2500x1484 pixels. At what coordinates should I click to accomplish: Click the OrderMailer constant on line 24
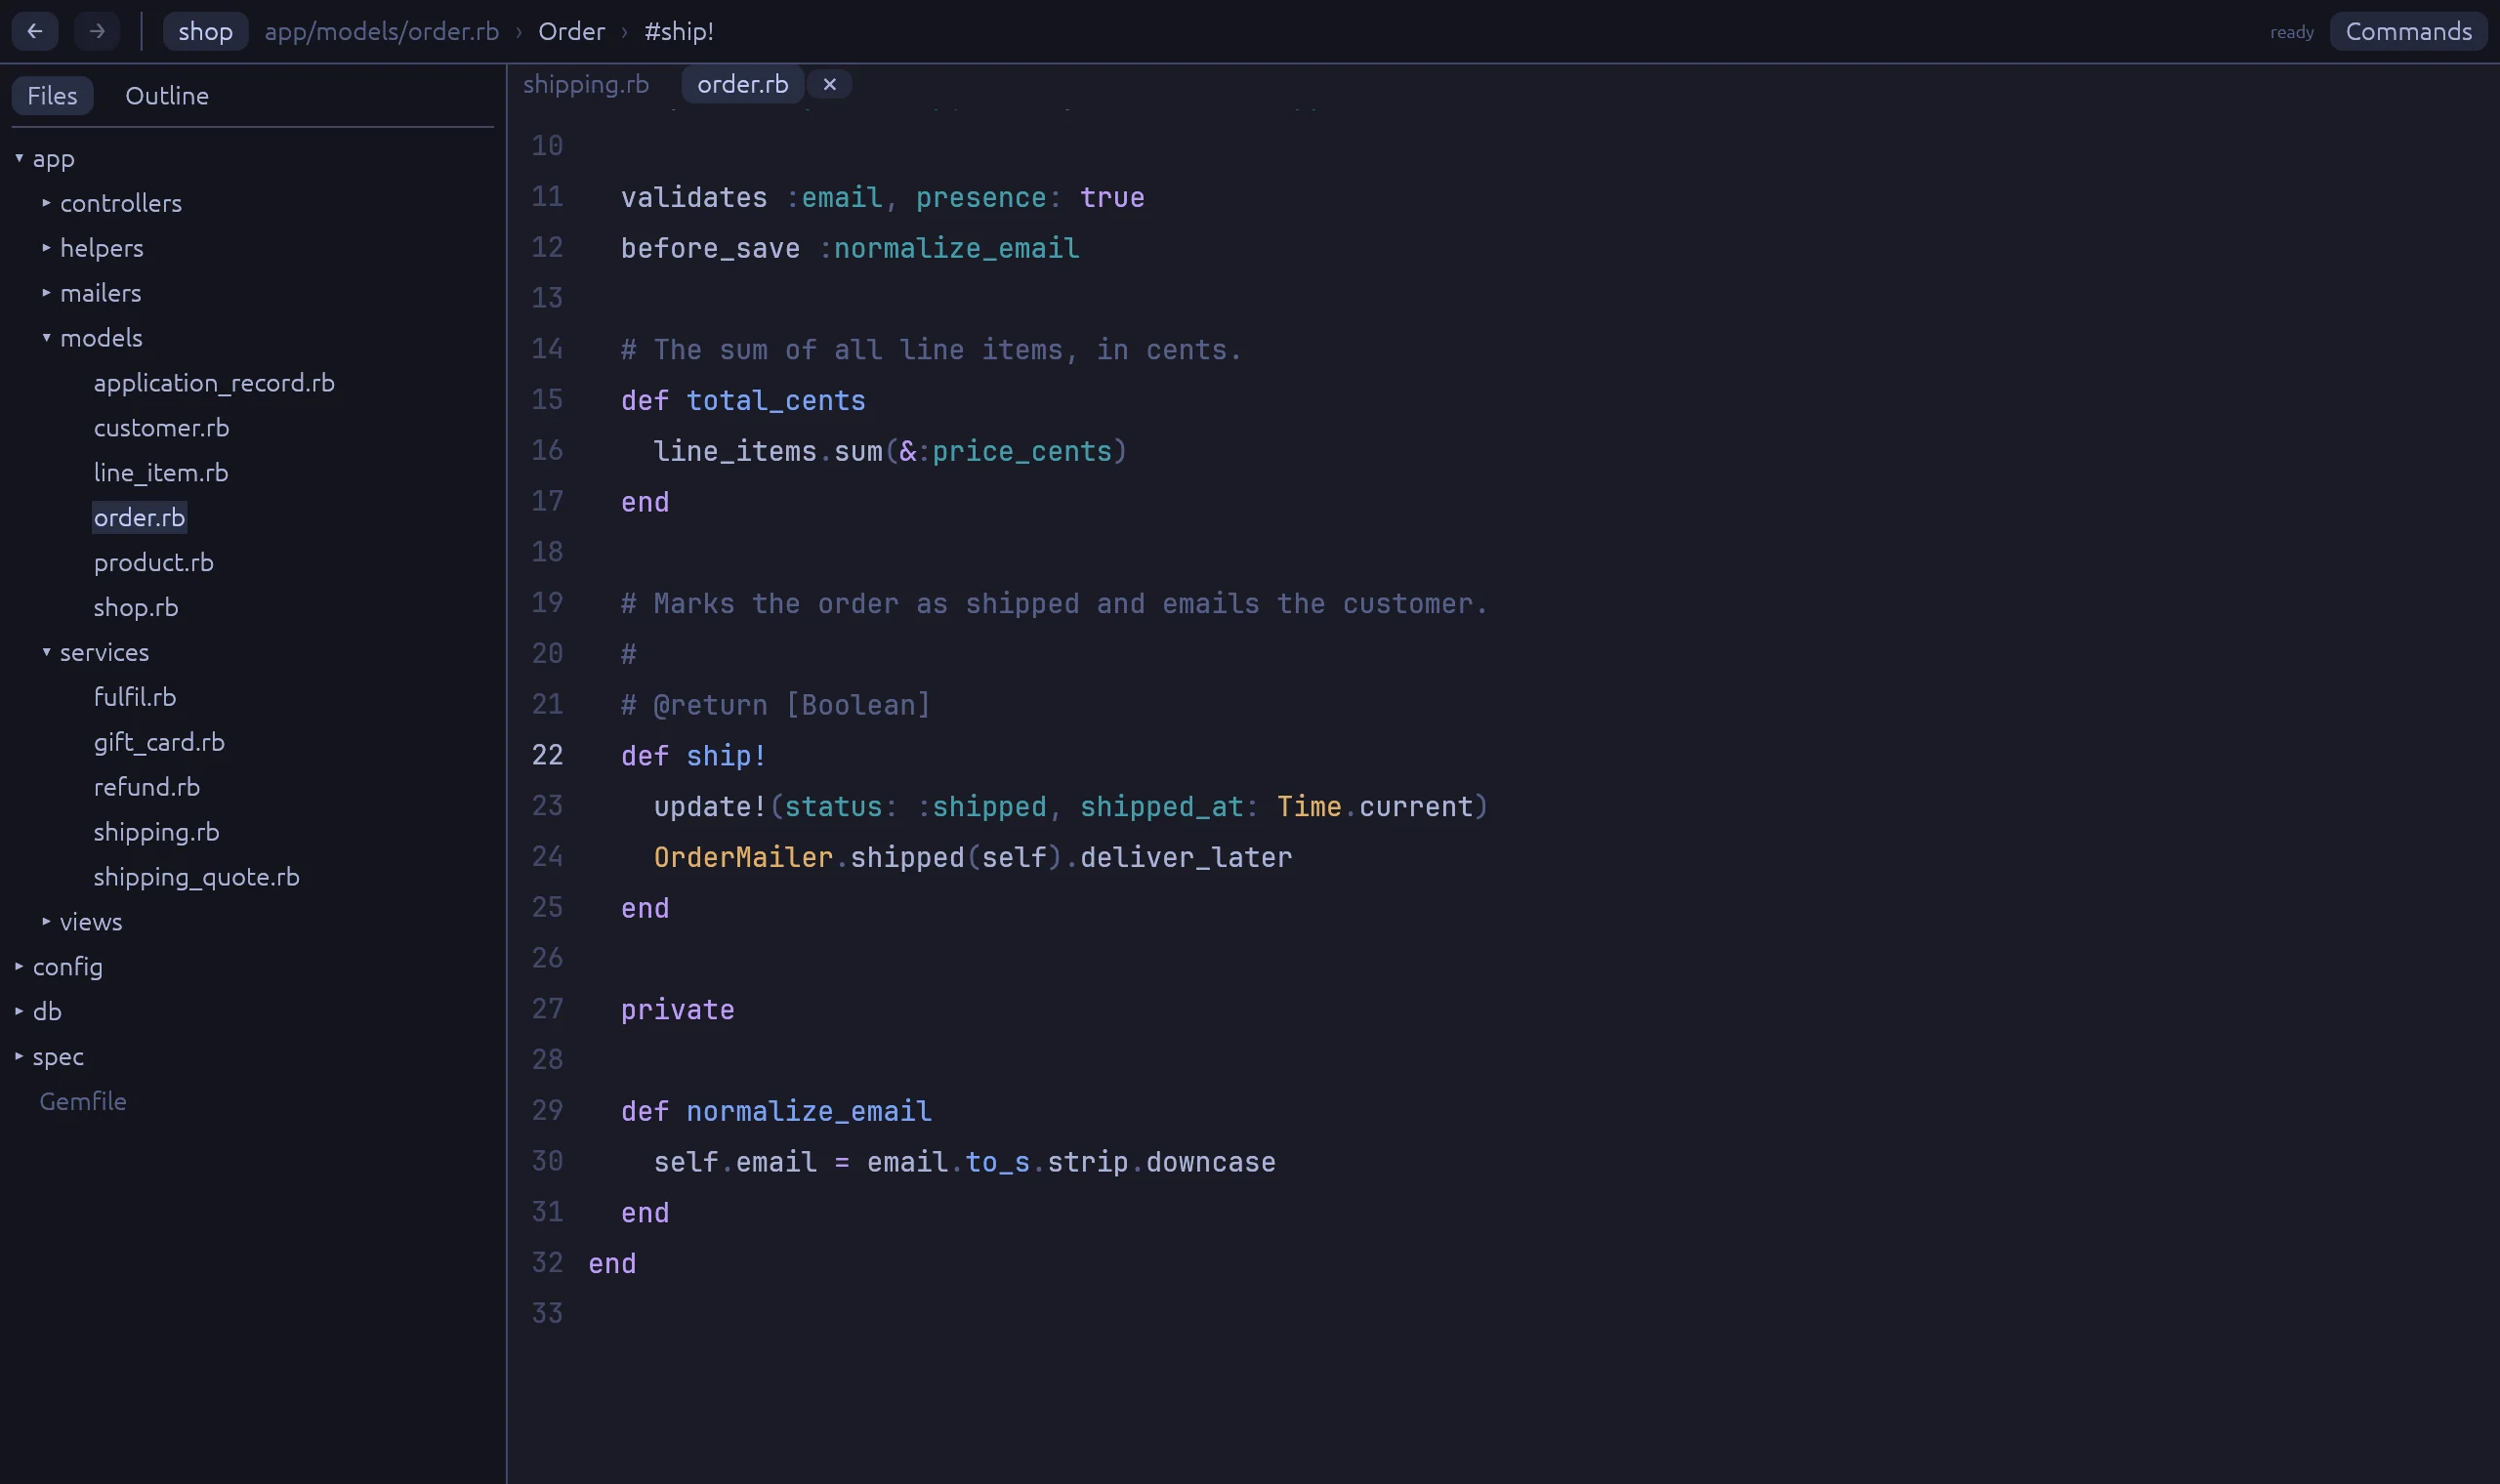[x=743, y=858]
